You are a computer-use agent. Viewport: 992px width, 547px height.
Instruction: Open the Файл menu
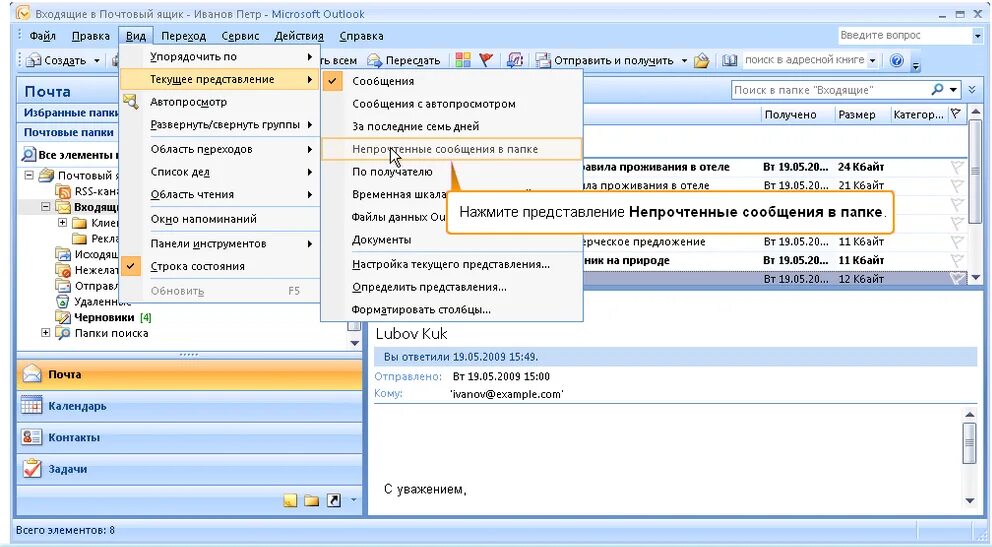coord(42,36)
